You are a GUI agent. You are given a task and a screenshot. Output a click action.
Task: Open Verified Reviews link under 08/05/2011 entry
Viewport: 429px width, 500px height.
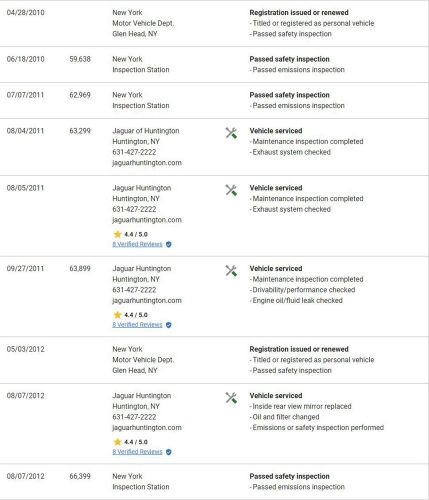tap(137, 244)
